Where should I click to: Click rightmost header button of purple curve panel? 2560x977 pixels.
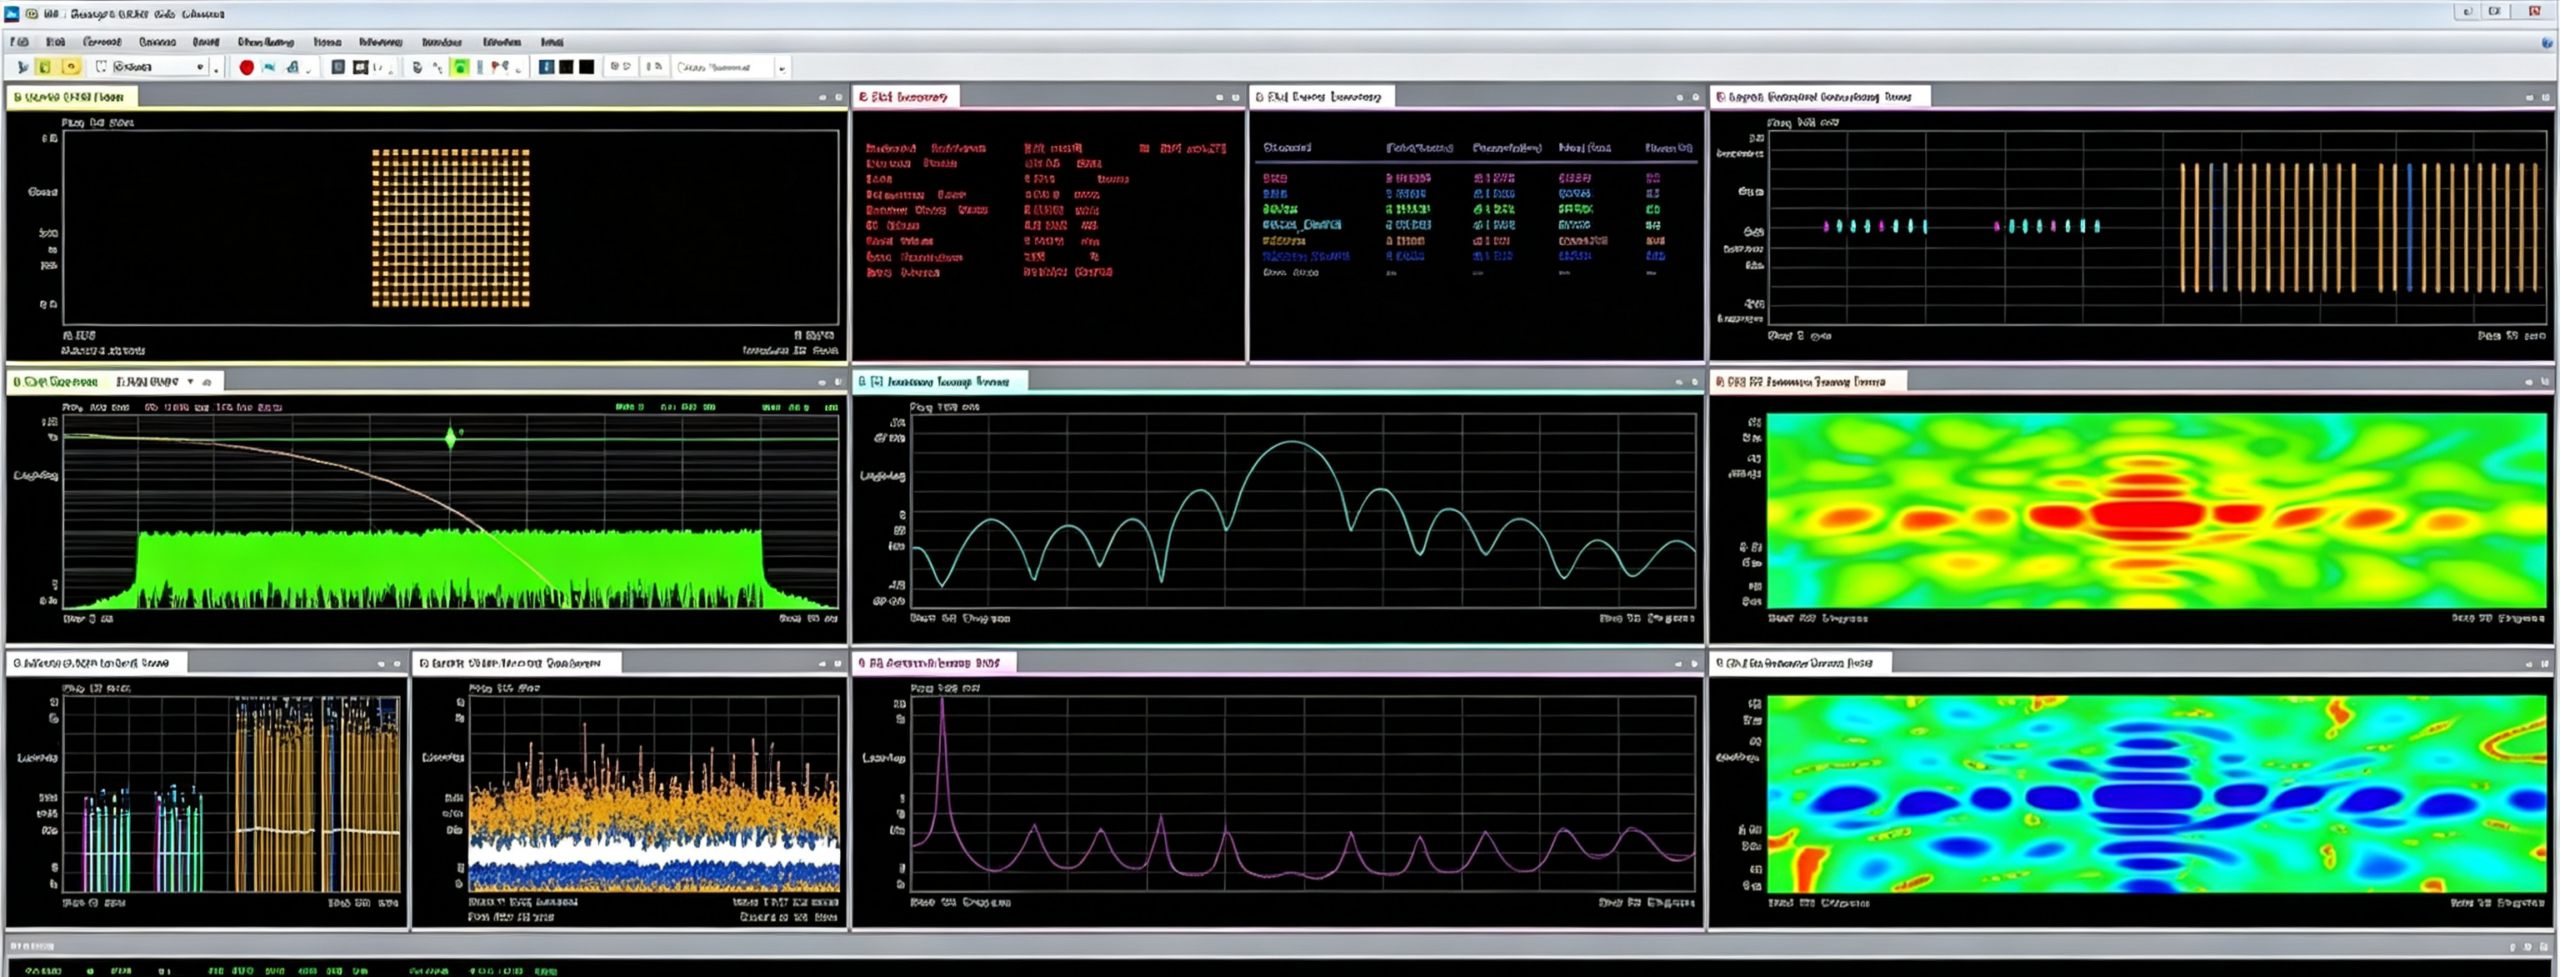1694,663
